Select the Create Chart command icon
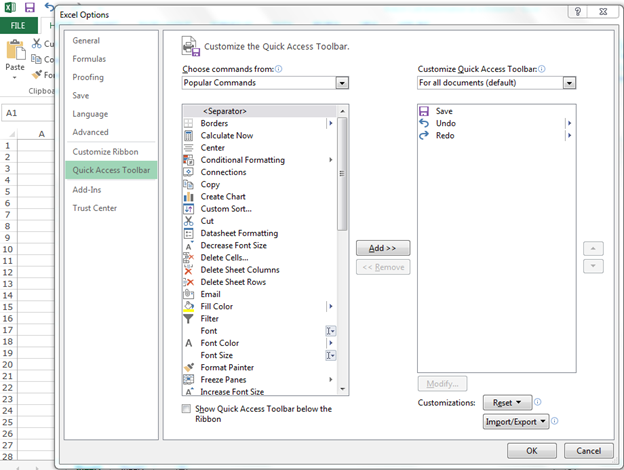 coord(188,197)
